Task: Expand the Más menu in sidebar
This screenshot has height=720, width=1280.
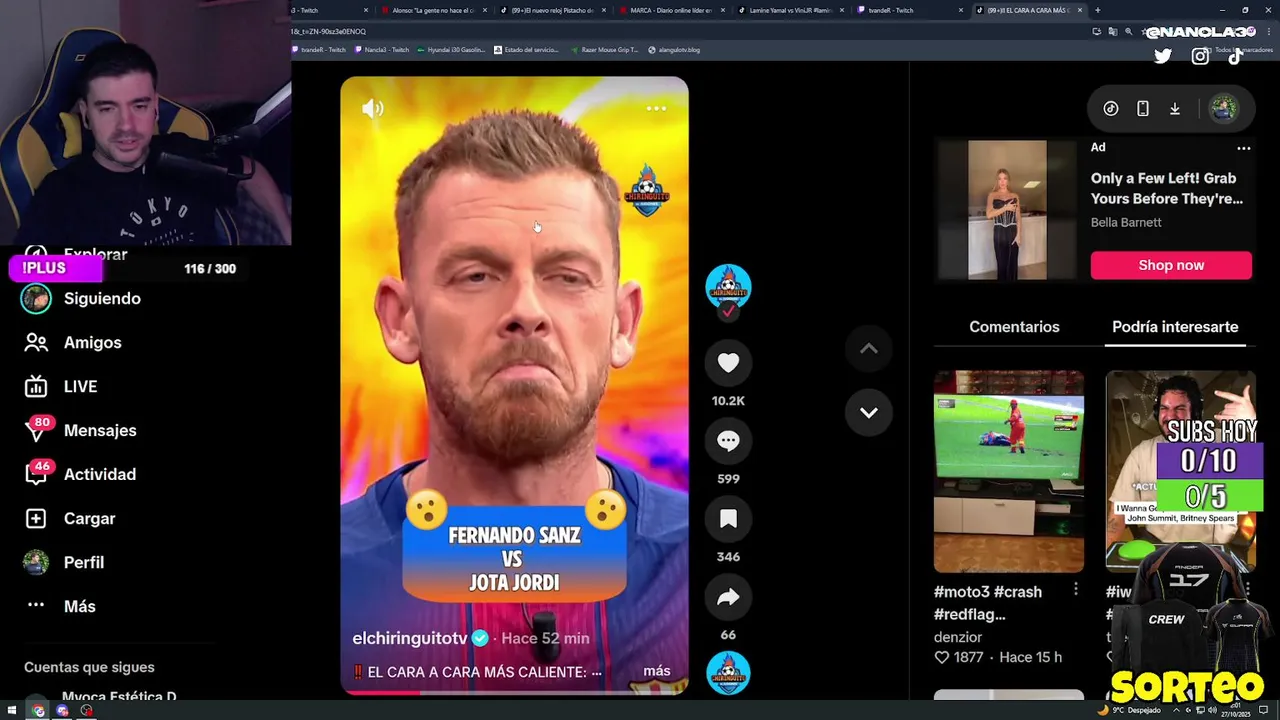Action: coord(79,606)
